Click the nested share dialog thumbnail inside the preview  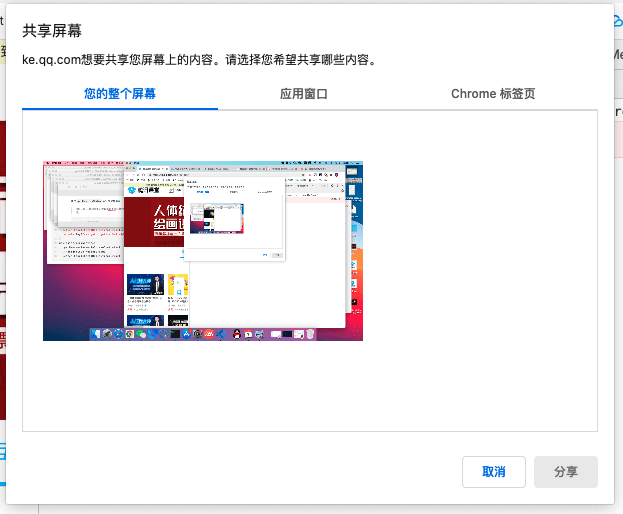point(217,218)
